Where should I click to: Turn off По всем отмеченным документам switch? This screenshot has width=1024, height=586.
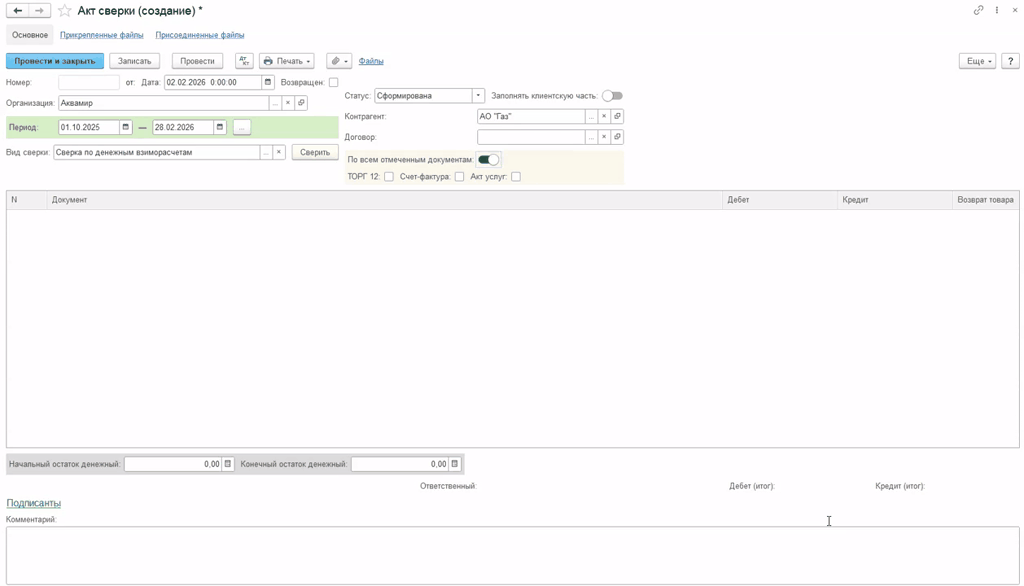click(x=488, y=160)
